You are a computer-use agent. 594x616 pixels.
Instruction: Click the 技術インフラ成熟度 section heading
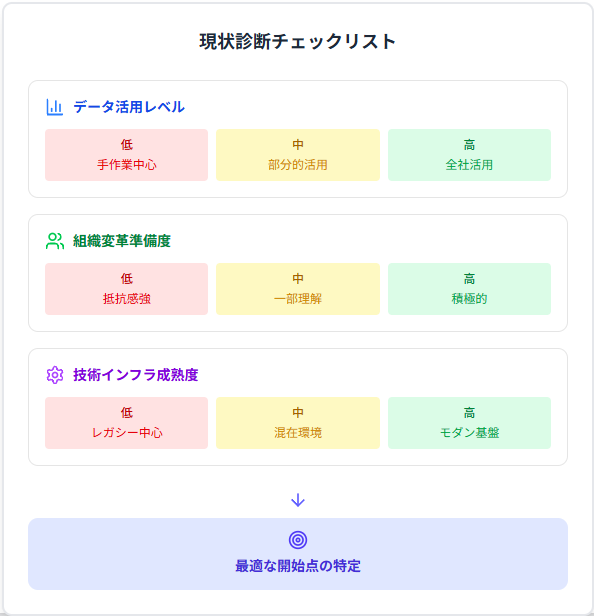pyautogui.click(x=136, y=375)
